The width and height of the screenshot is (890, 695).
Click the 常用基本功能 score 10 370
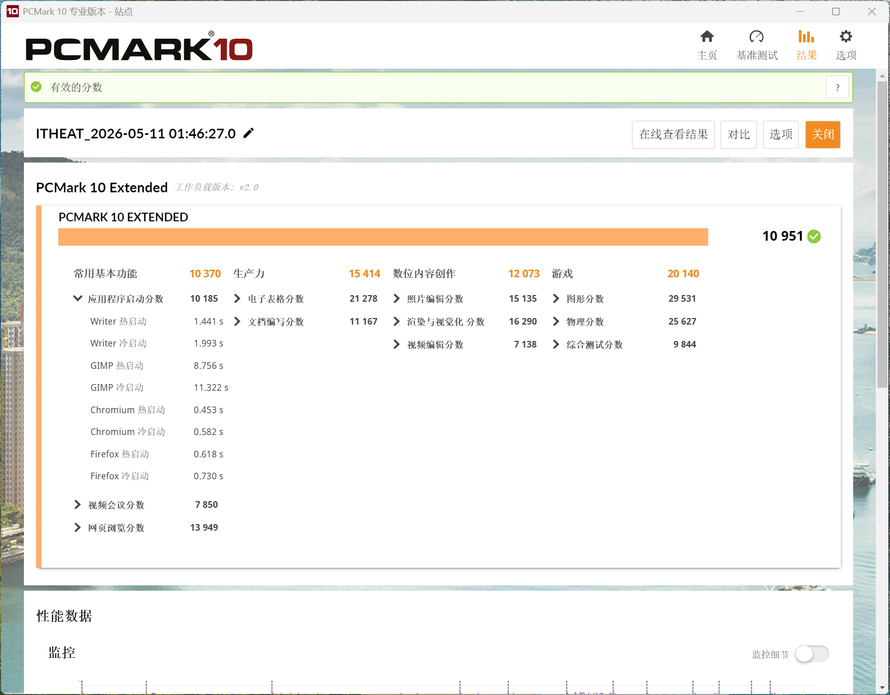(x=205, y=274)
